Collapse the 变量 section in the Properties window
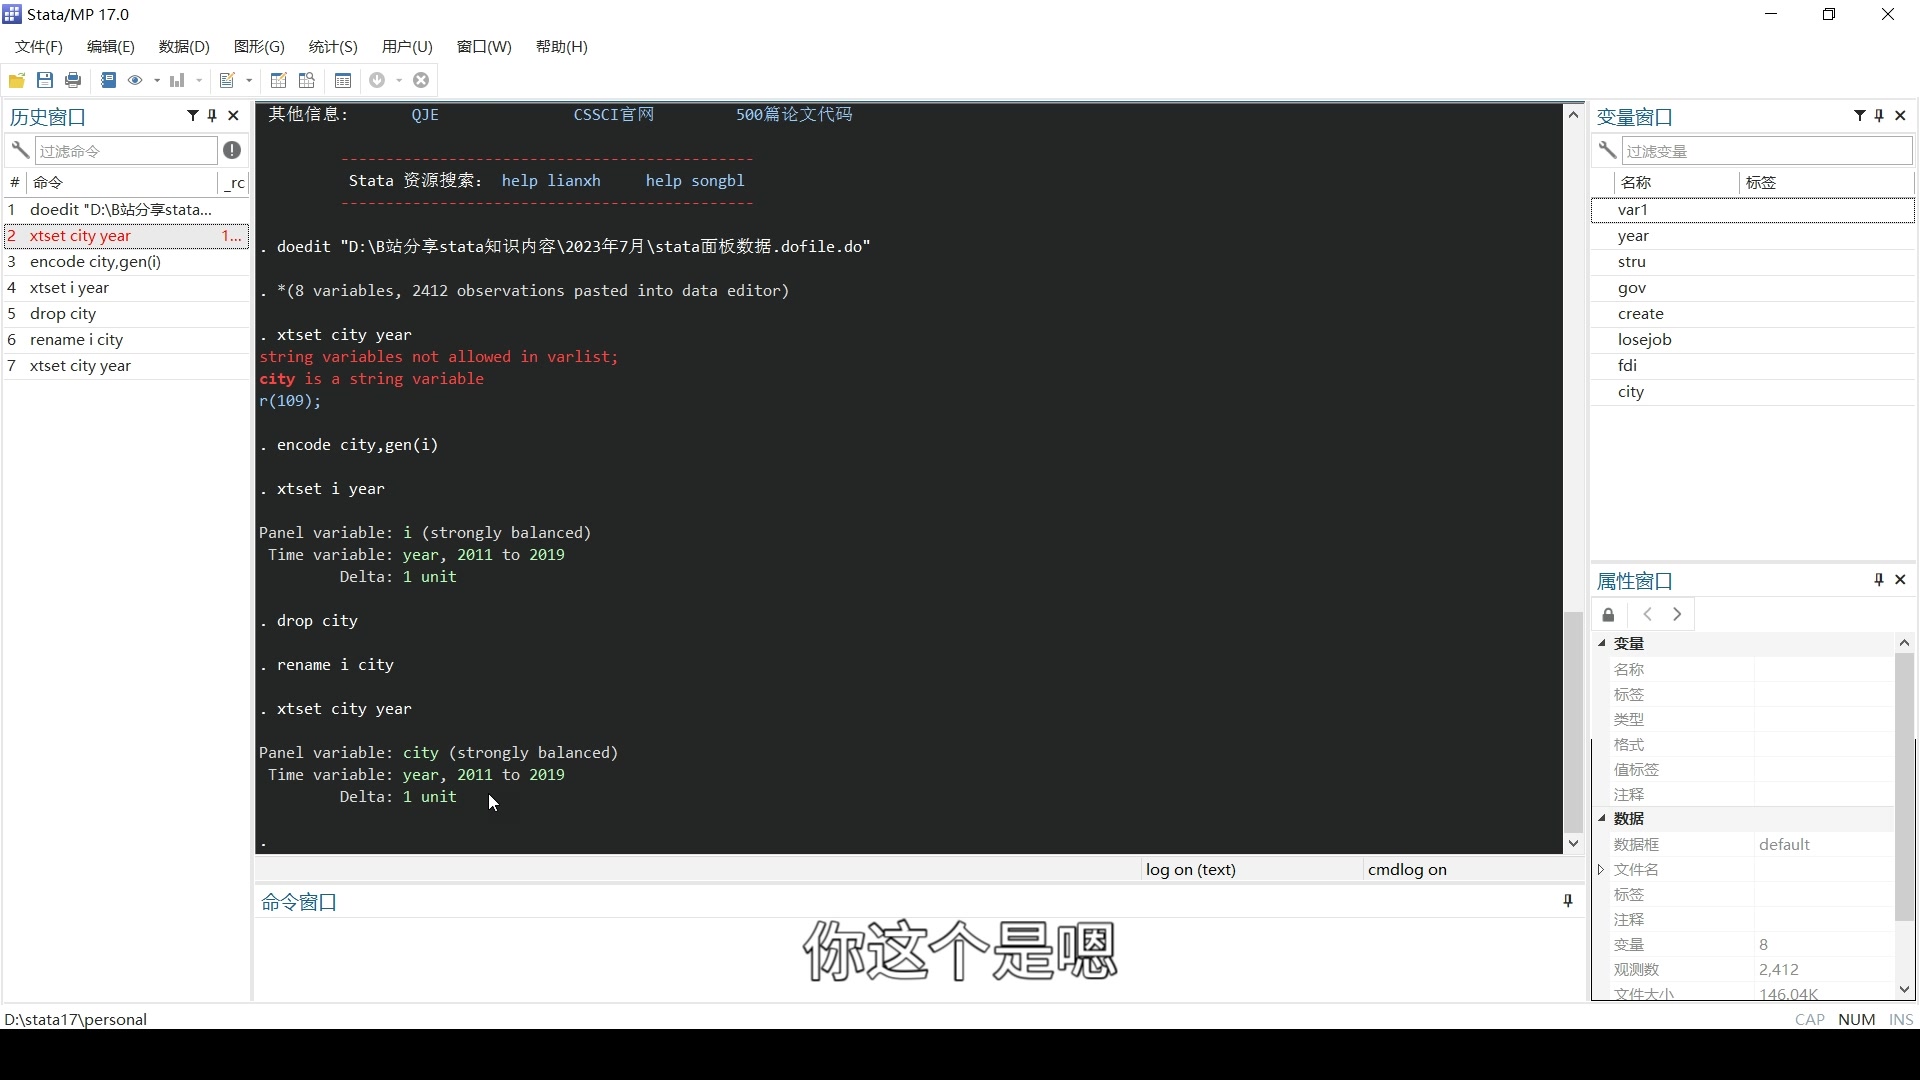1920x1080 pixels. pos(1602,644)
